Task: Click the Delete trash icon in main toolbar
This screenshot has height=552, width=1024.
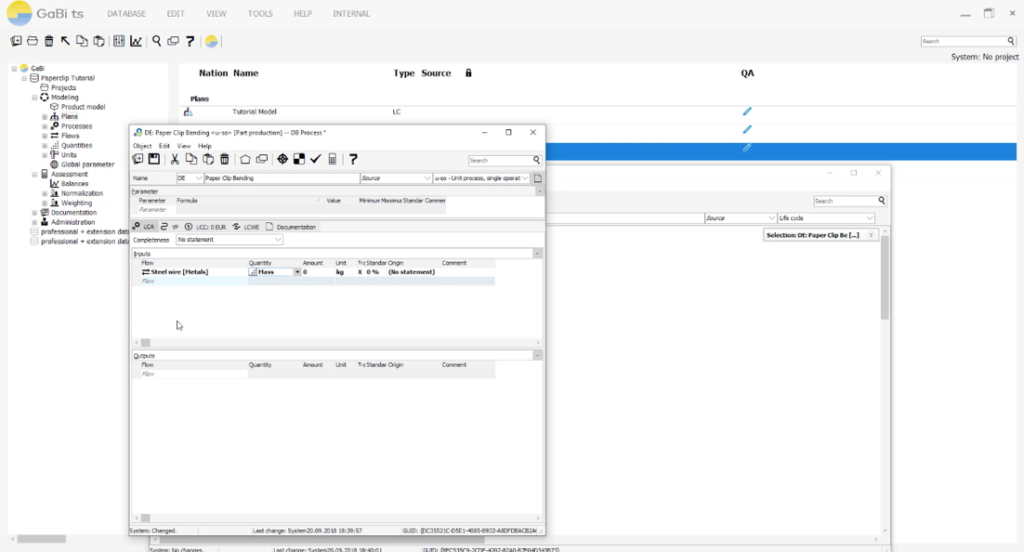Action: pyautogui.click(x=49, y=41)
